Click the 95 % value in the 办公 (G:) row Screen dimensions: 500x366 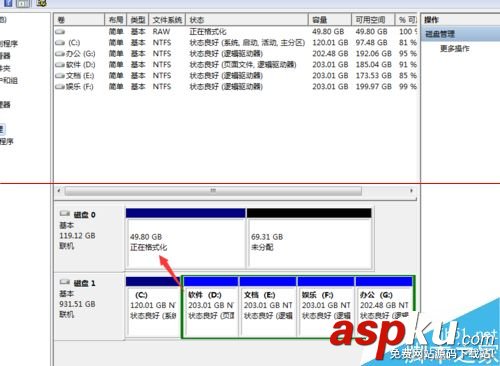(x=408, y=54)
